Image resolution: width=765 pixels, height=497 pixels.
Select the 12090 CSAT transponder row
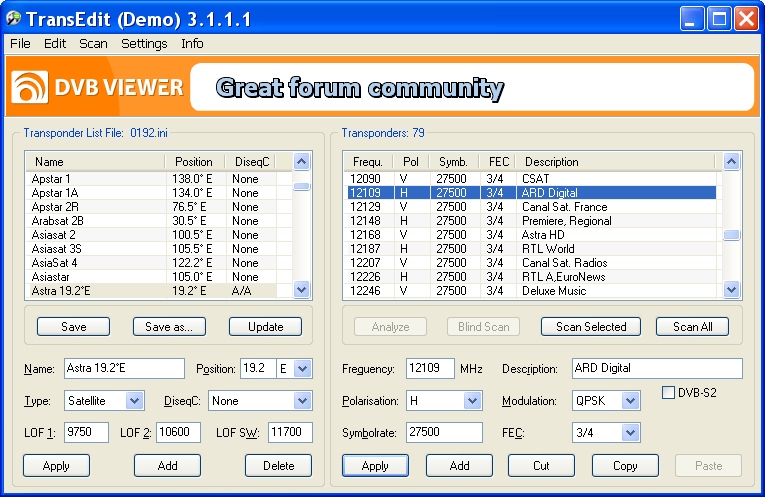(532, 179)
